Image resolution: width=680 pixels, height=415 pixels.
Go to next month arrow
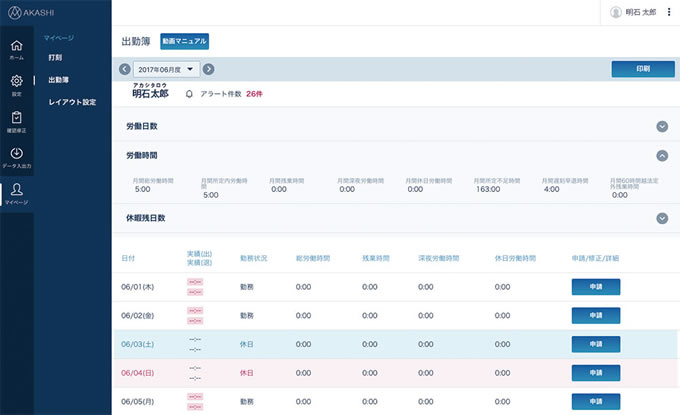(x=208, y=69)
